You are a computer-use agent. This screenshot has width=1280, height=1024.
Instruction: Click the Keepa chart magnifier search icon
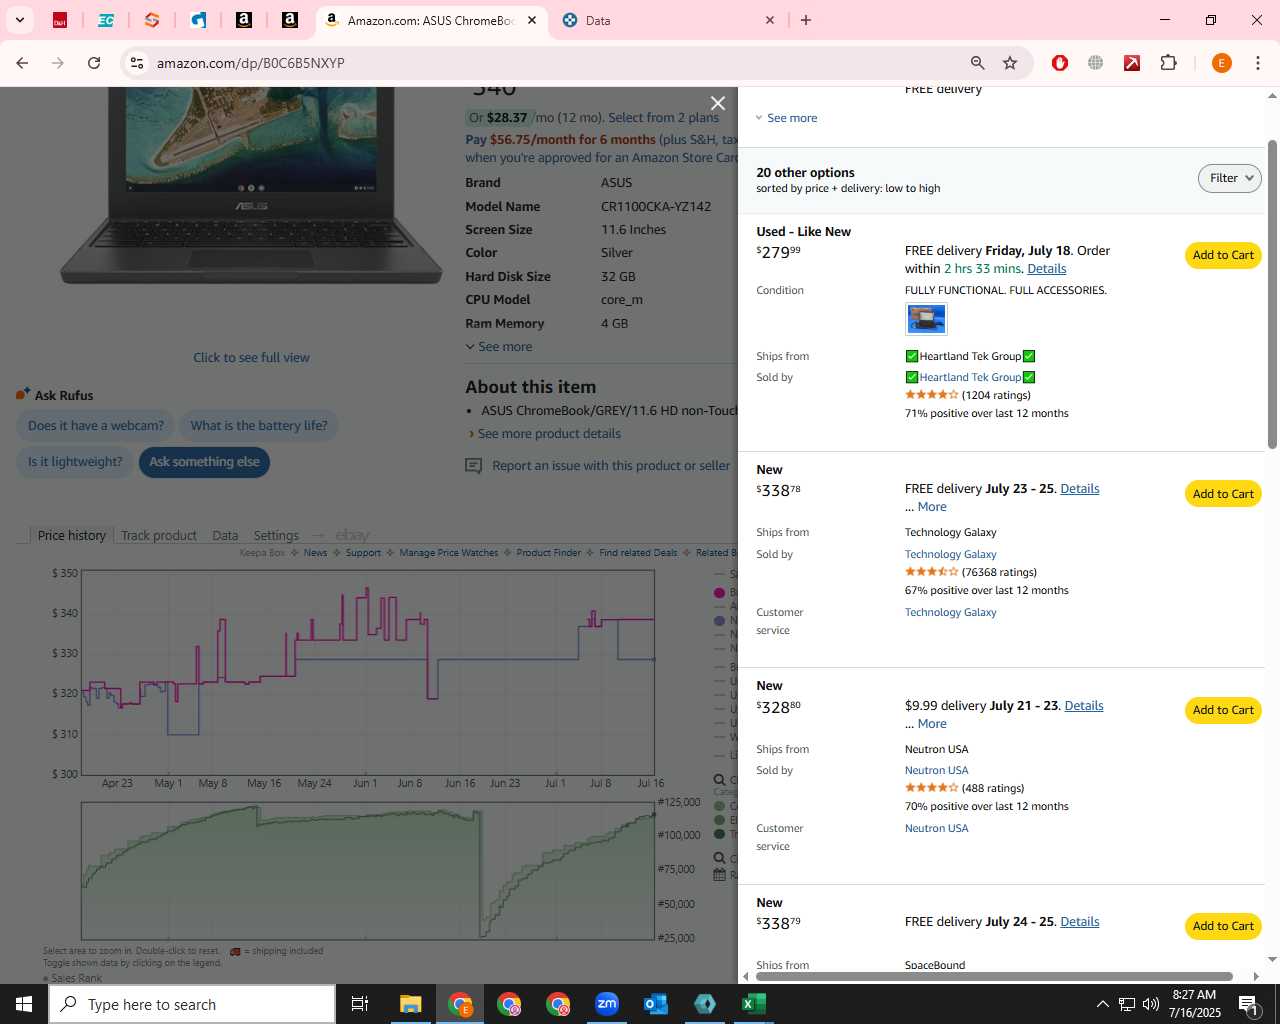pos(719,780)
